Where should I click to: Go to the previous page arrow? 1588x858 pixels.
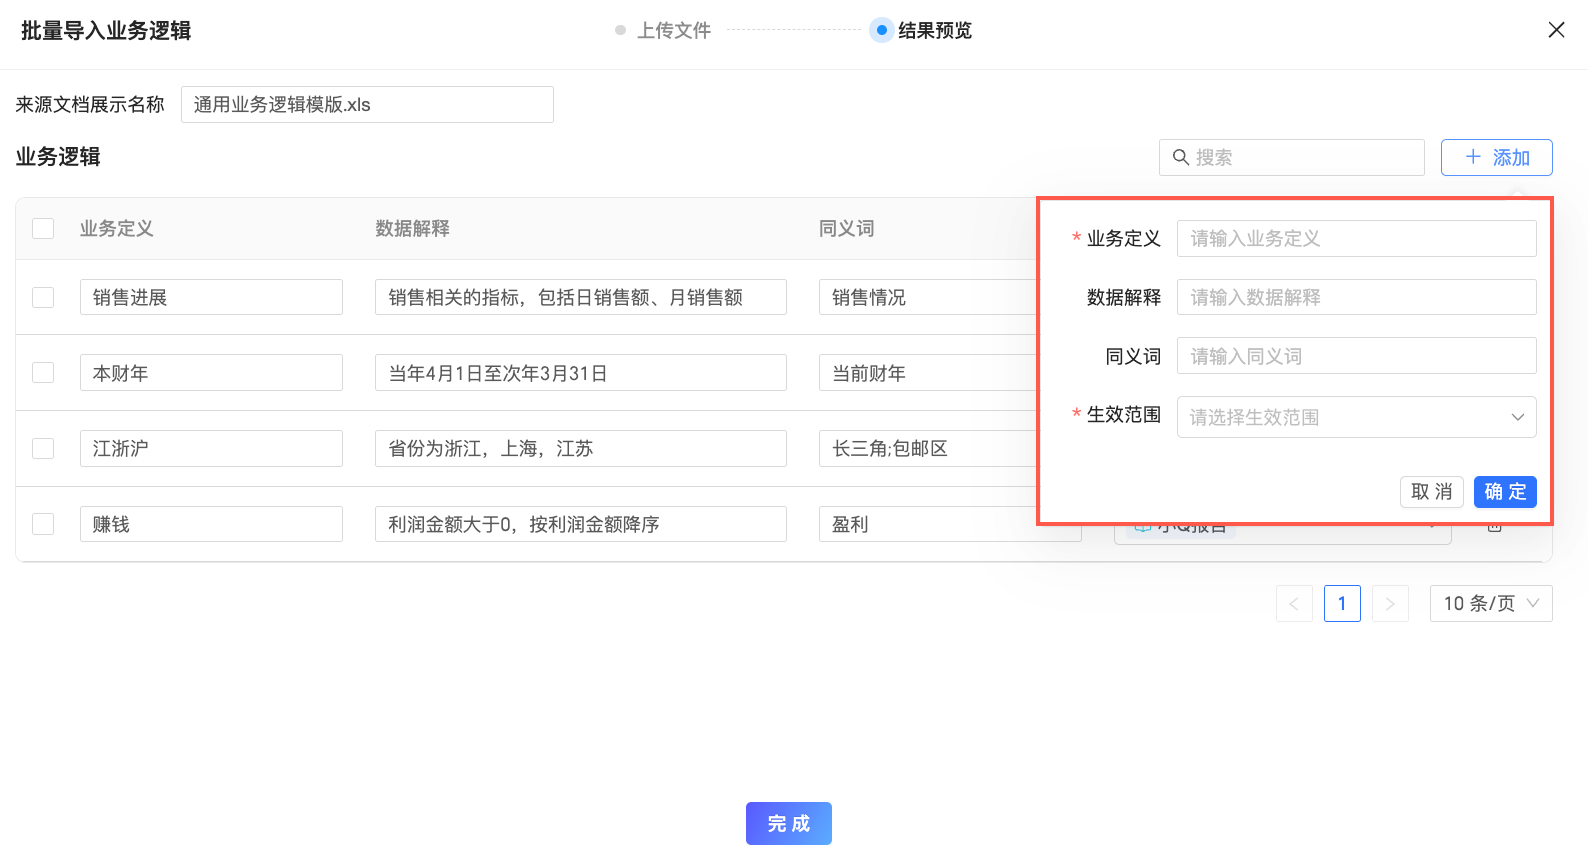(1294, 603)
